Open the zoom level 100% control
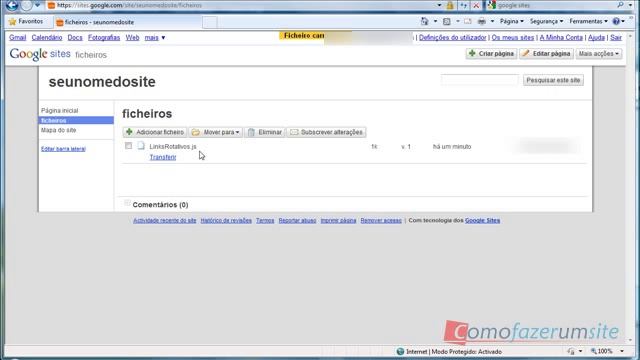The height and width of the screenshot is (360, 640). (x=607, y=351)
